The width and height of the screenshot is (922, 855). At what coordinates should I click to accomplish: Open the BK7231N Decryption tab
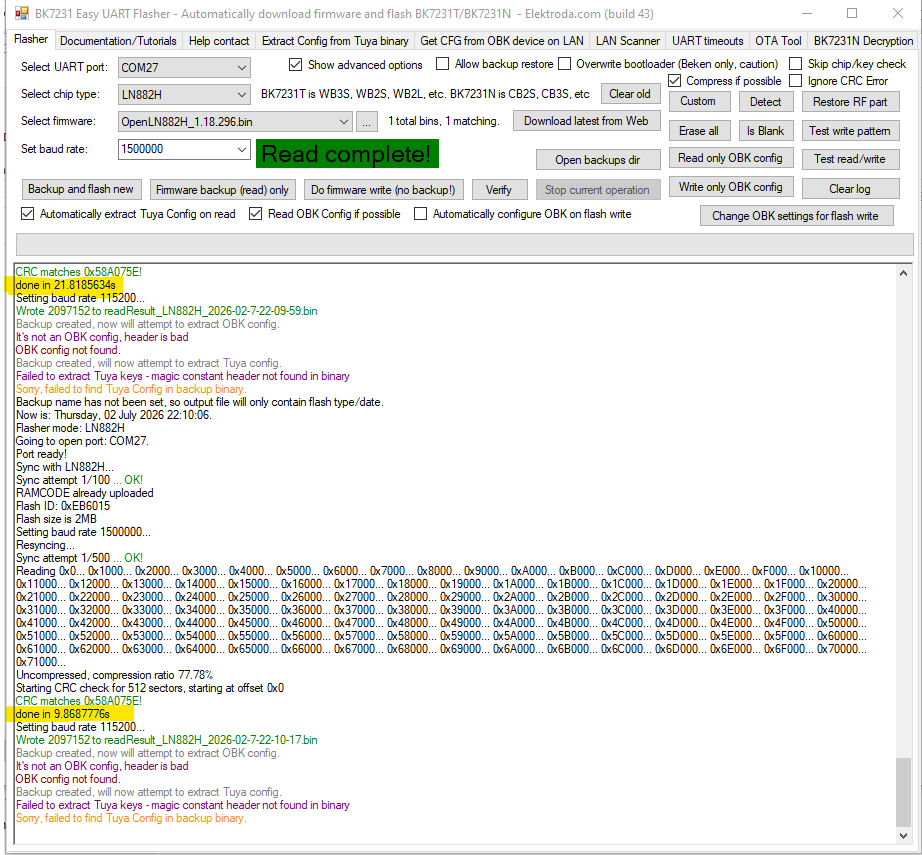click(863, 41)
